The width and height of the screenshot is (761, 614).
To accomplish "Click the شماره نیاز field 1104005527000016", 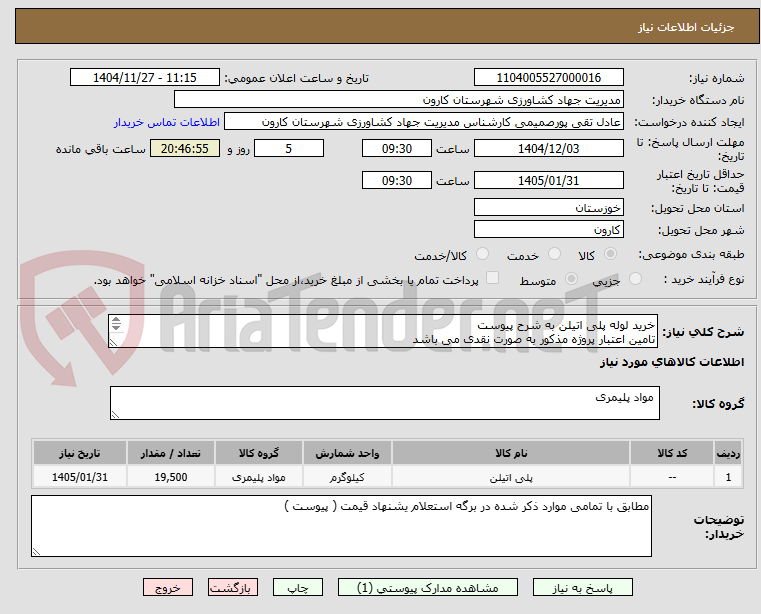I will point(548,78).
